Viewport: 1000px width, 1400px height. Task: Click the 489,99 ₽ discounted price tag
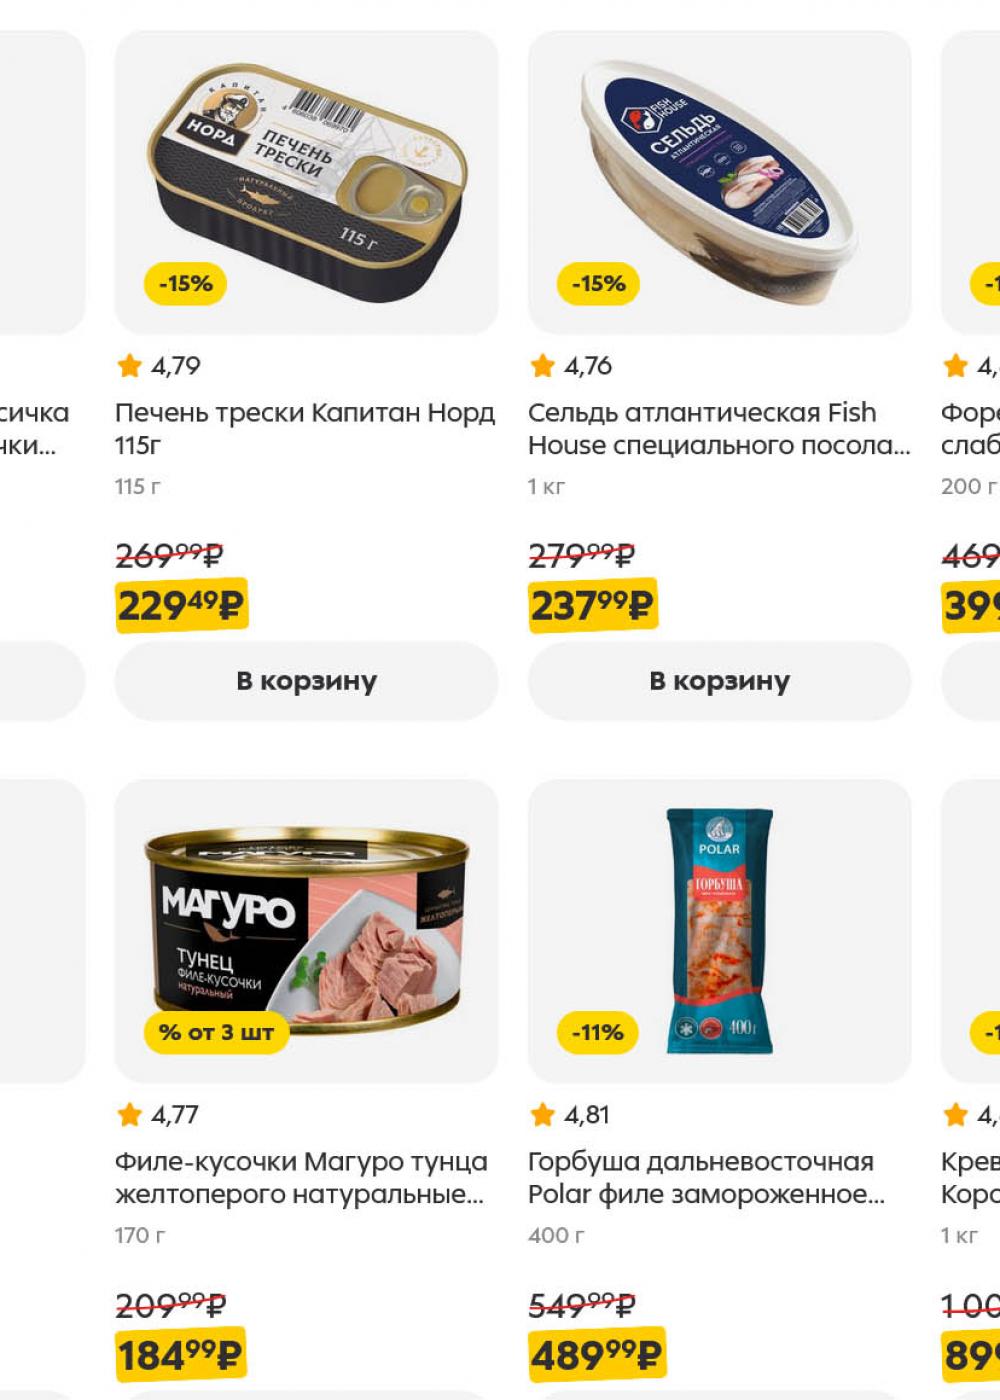[x=597, y=1355]
